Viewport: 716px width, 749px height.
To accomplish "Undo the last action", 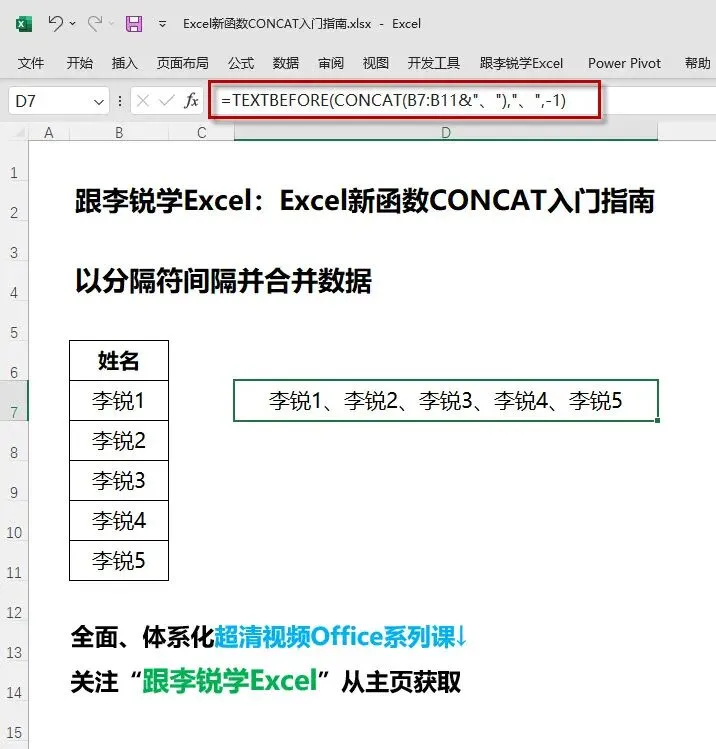I will [x=55, y=23].
